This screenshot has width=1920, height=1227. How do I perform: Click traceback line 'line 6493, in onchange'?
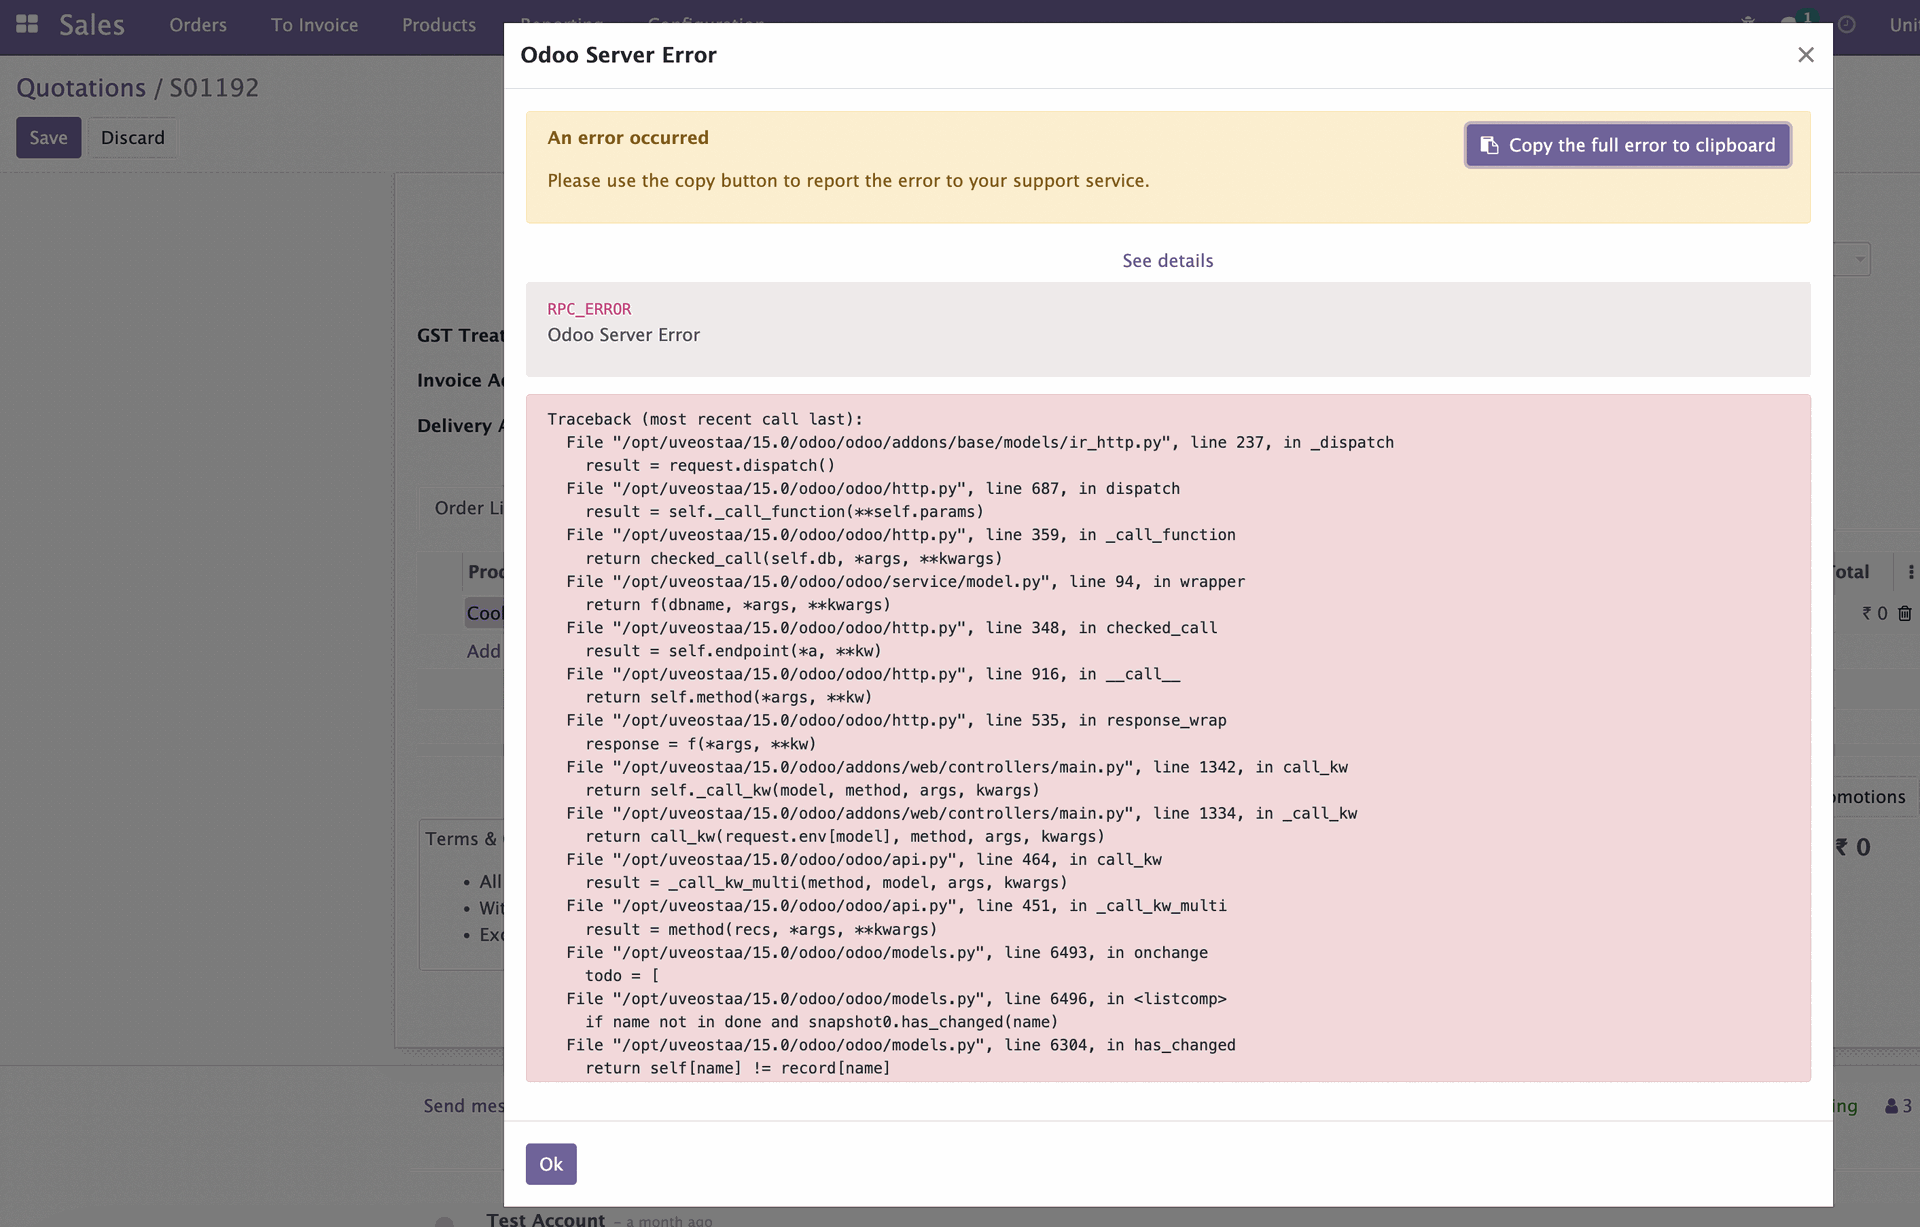coord(887,952)
